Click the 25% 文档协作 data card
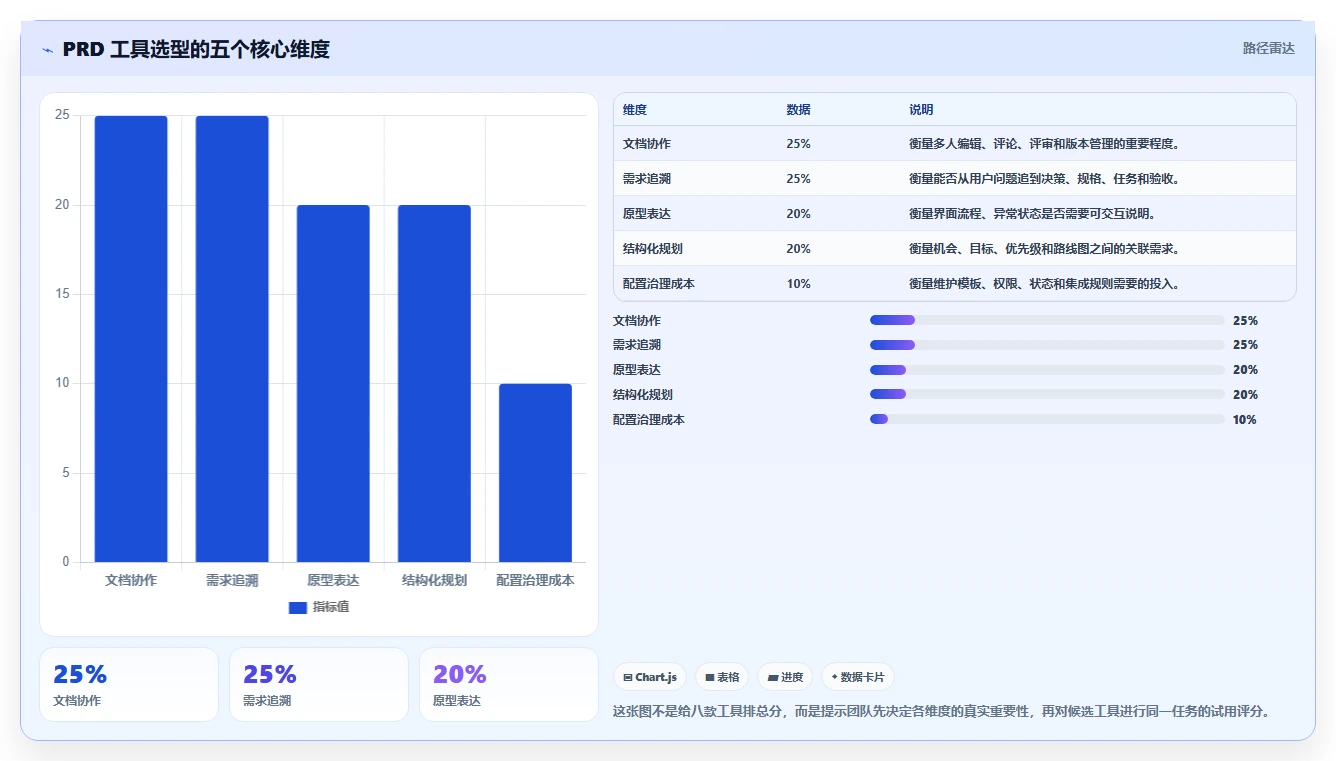The width and height of the screenshot is (1336, 761). click(129, 684)
